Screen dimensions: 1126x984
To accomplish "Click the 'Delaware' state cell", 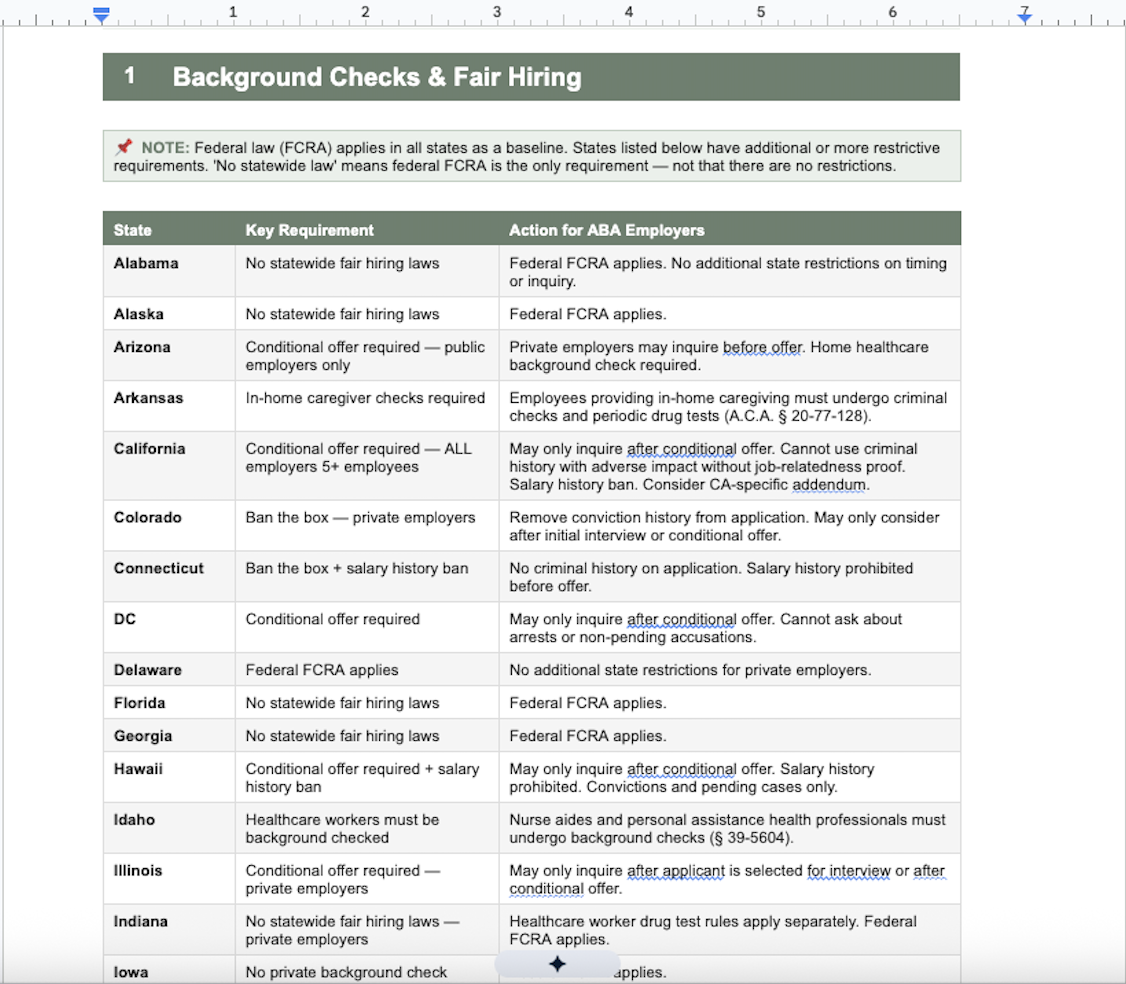I will point(169,669).
